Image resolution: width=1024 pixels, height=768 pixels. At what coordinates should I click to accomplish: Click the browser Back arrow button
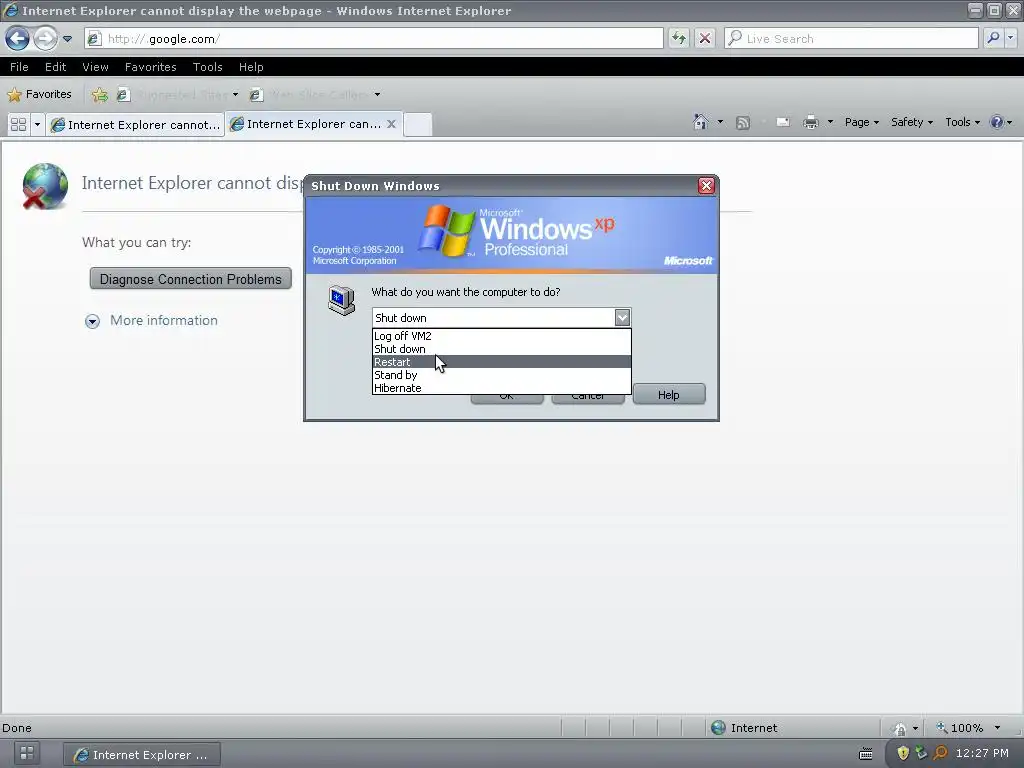click(18, 39)
